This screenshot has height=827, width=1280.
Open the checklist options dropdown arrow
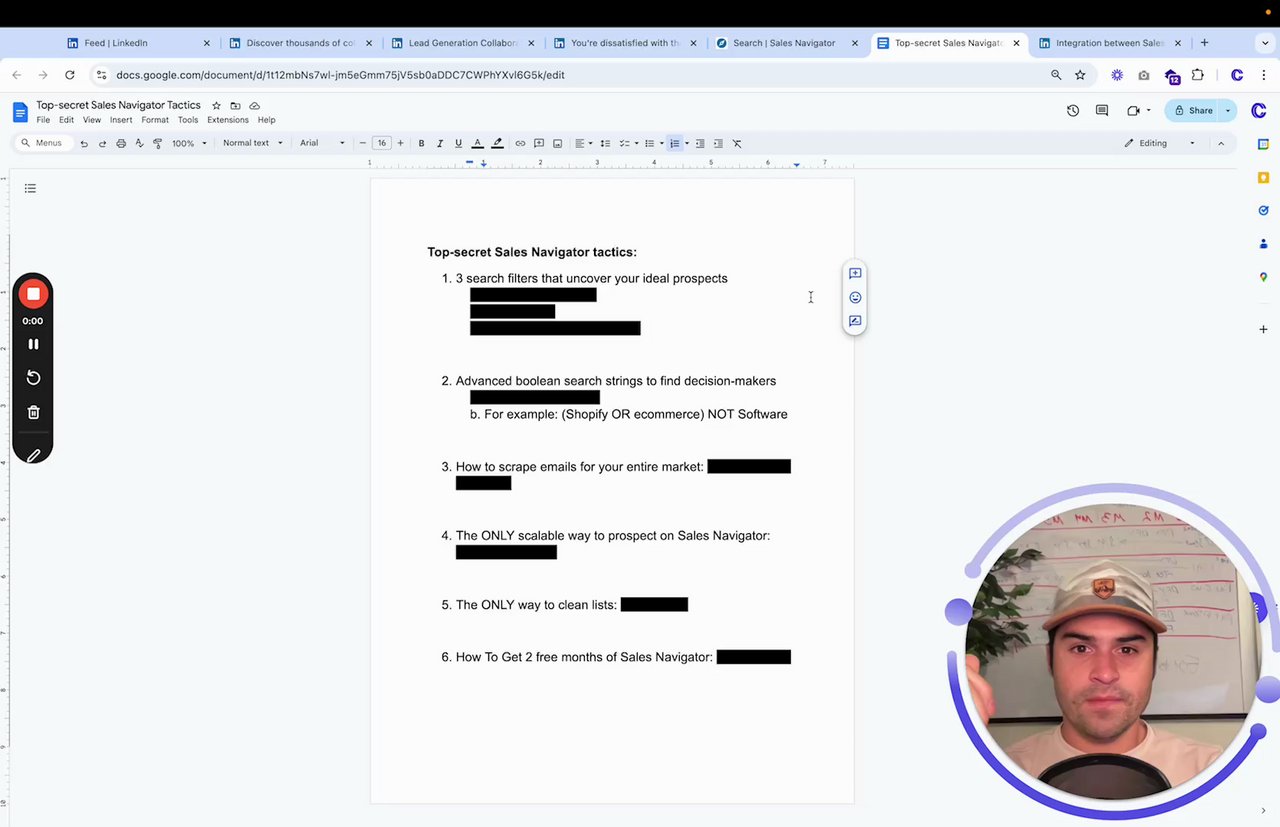pyautogui.click(x=636, y=143)
